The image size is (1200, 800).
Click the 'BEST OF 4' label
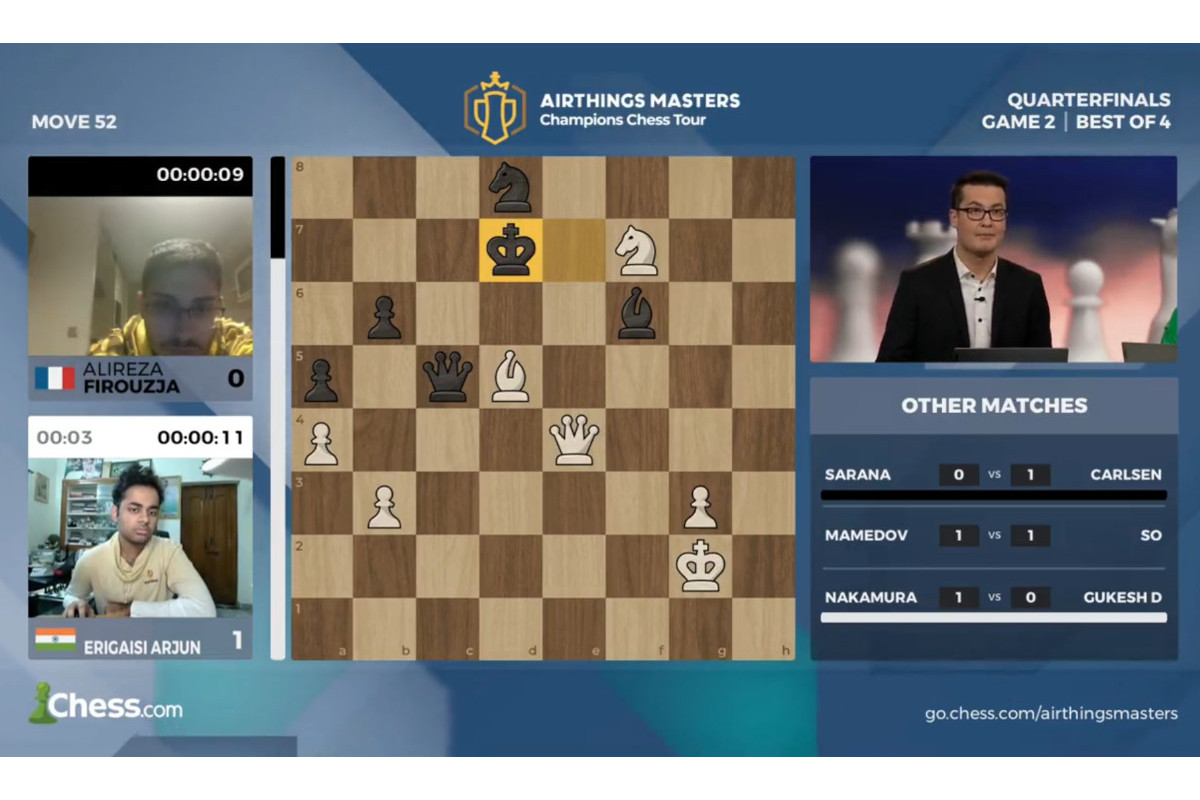1123,123
